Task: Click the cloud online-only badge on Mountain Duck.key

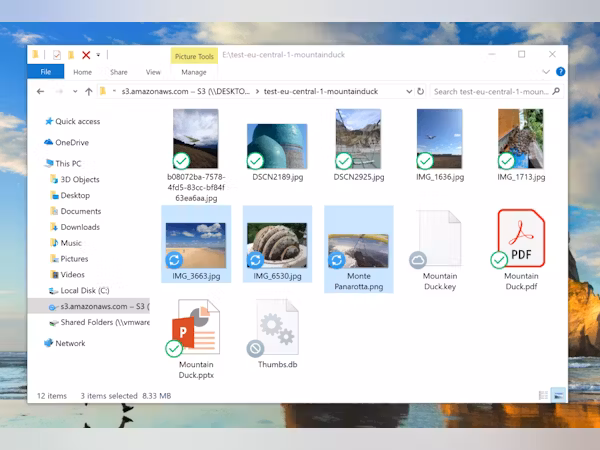Action: pos(418,260)
